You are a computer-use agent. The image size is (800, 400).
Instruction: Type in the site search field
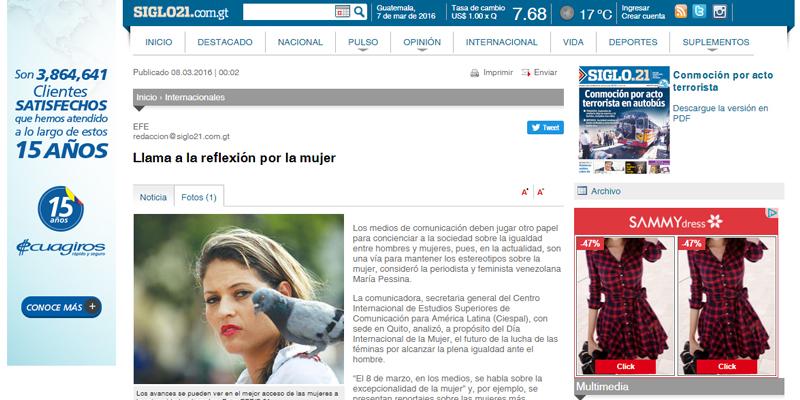tap(288, 12)
